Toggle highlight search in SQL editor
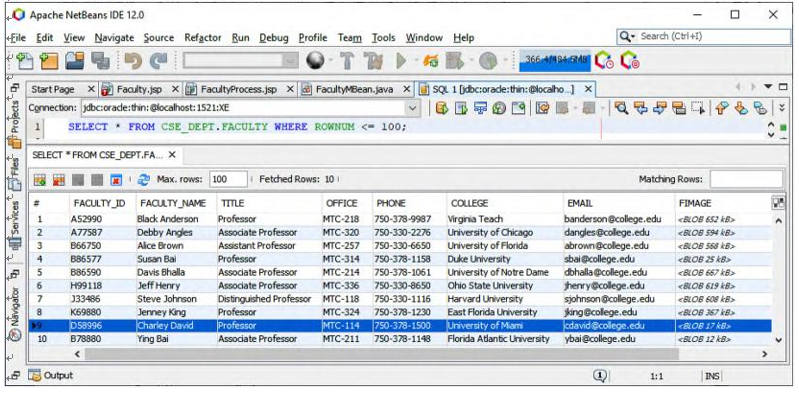The width and height of the screenshot is (799, 393). click(679, 108)
